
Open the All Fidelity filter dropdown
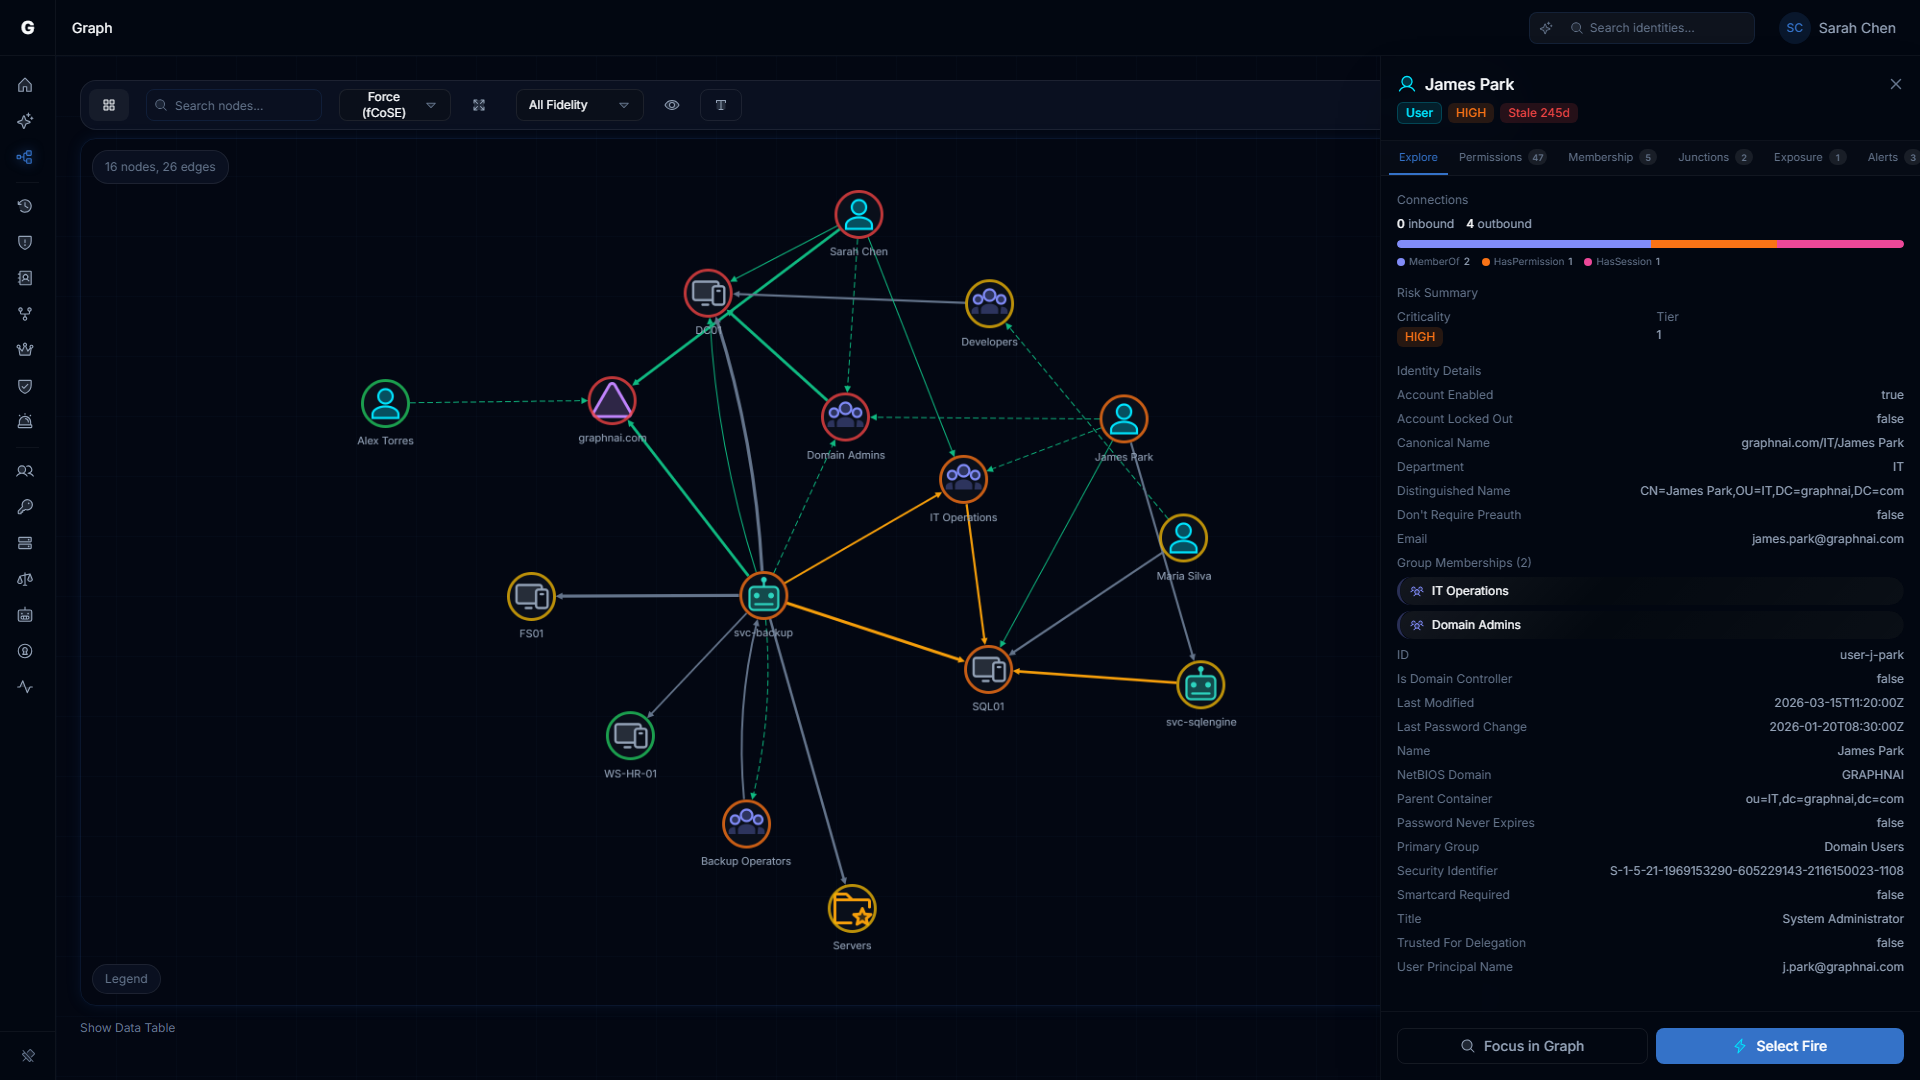[578, 104]
